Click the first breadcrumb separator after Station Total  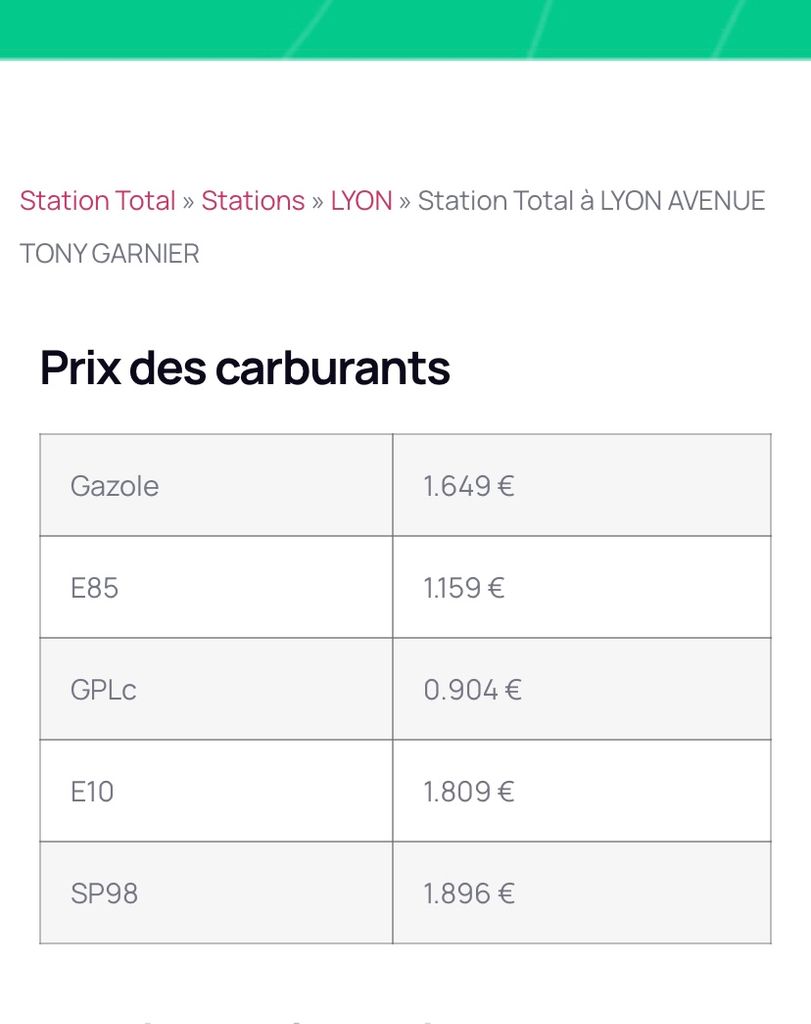[x=189, y=202]
